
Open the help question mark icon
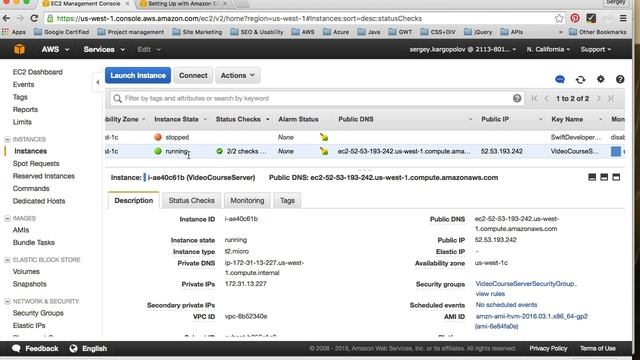[x=620, y=79]
